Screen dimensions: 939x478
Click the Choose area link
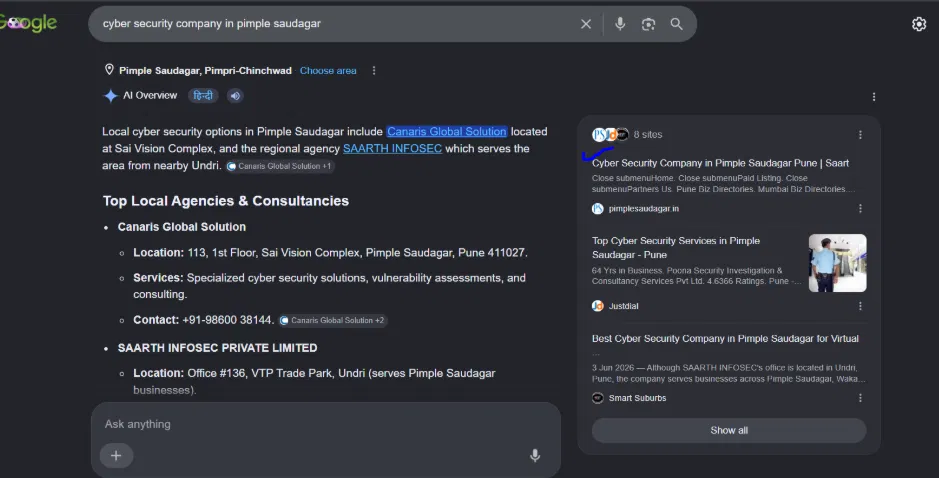(x=328, y=71)
